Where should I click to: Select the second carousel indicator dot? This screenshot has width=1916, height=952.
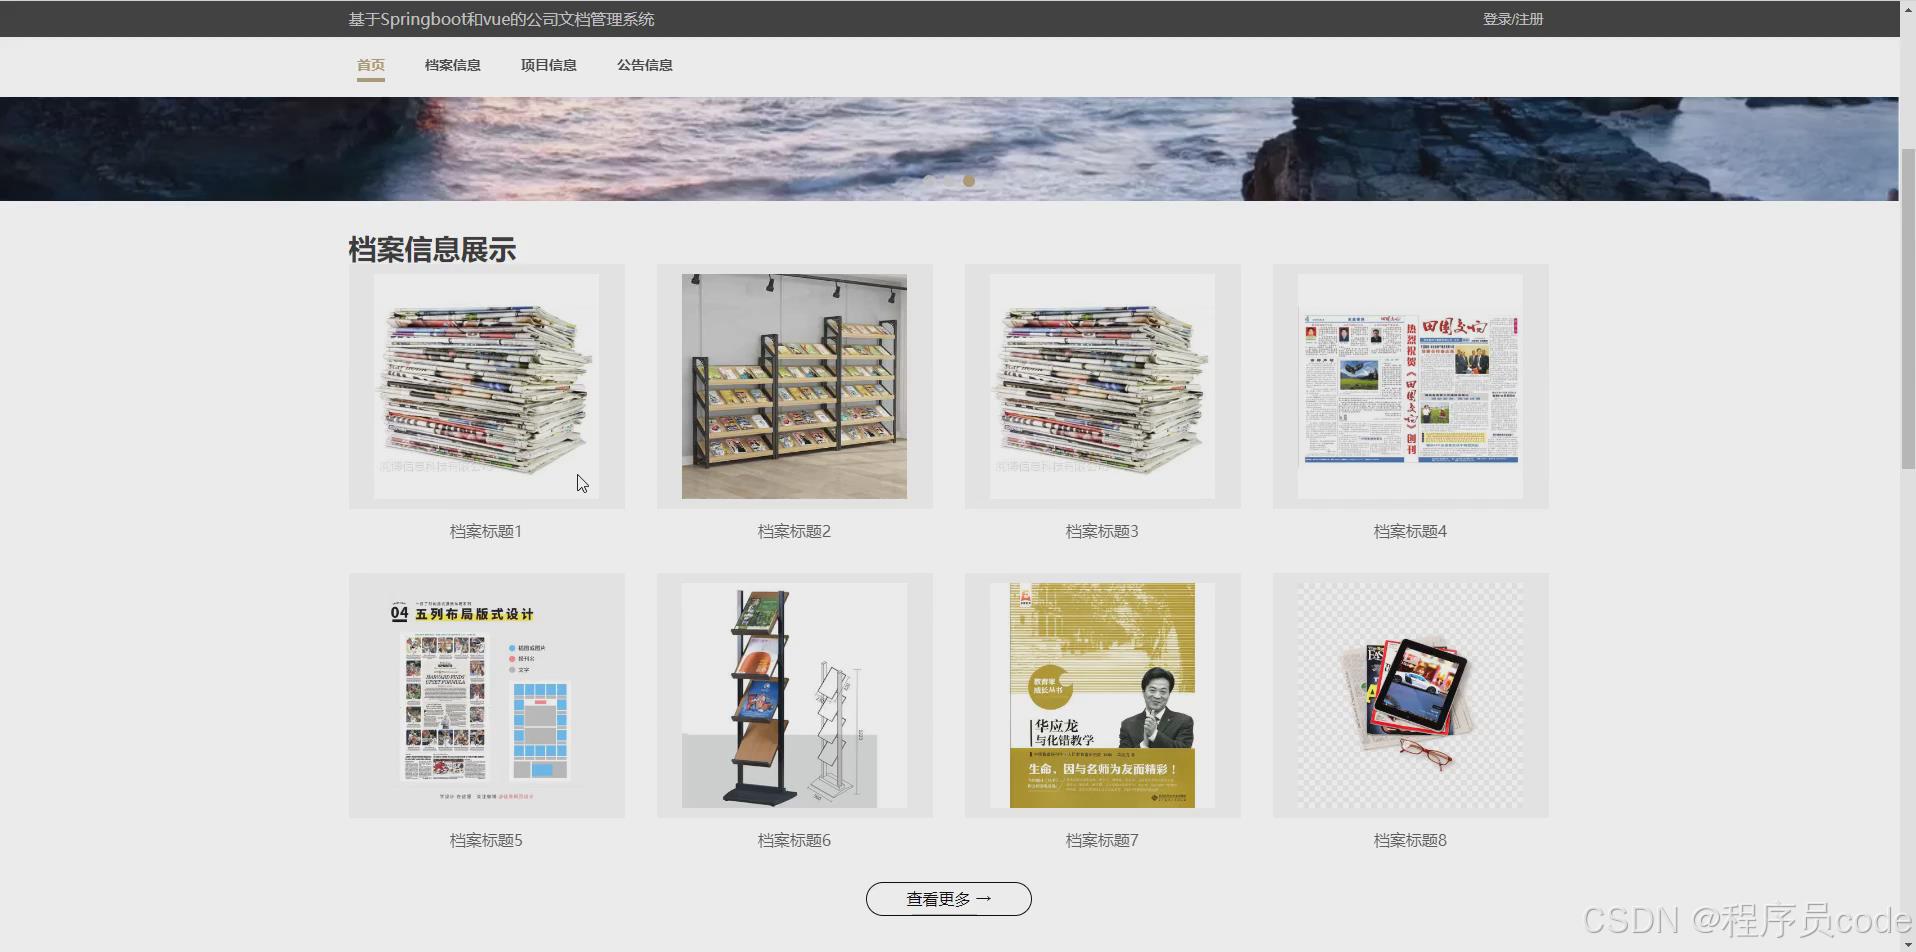(949, 181)
